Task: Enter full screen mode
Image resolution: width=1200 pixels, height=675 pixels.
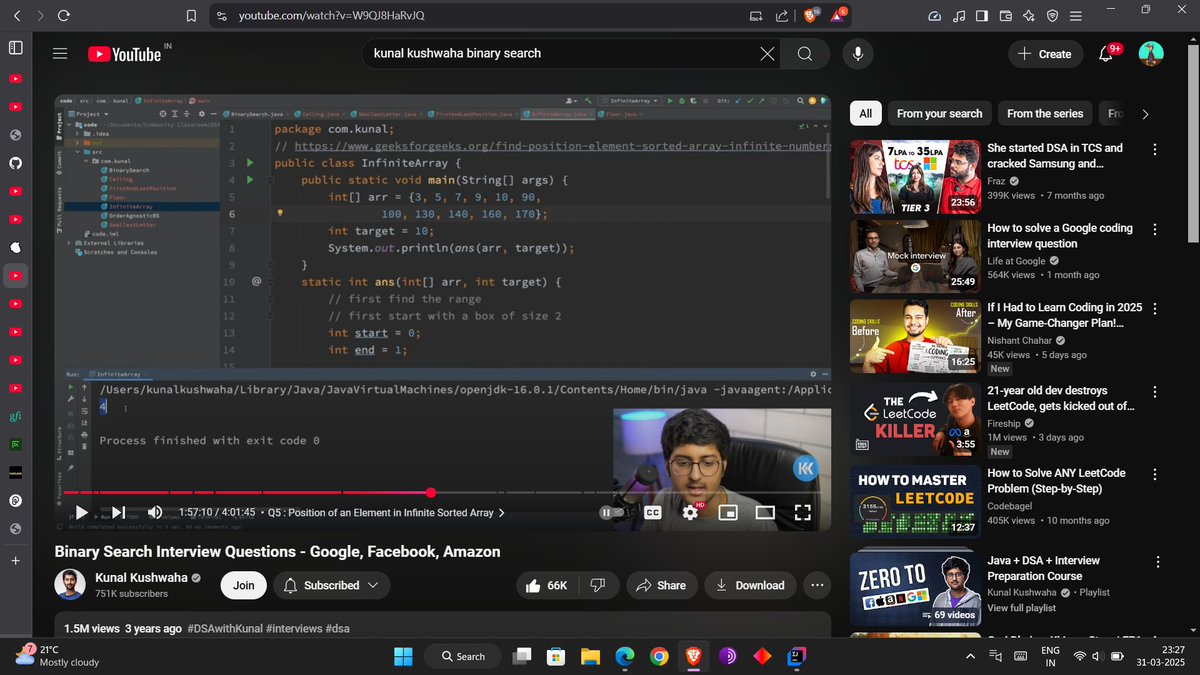Action: click(802, 512)
